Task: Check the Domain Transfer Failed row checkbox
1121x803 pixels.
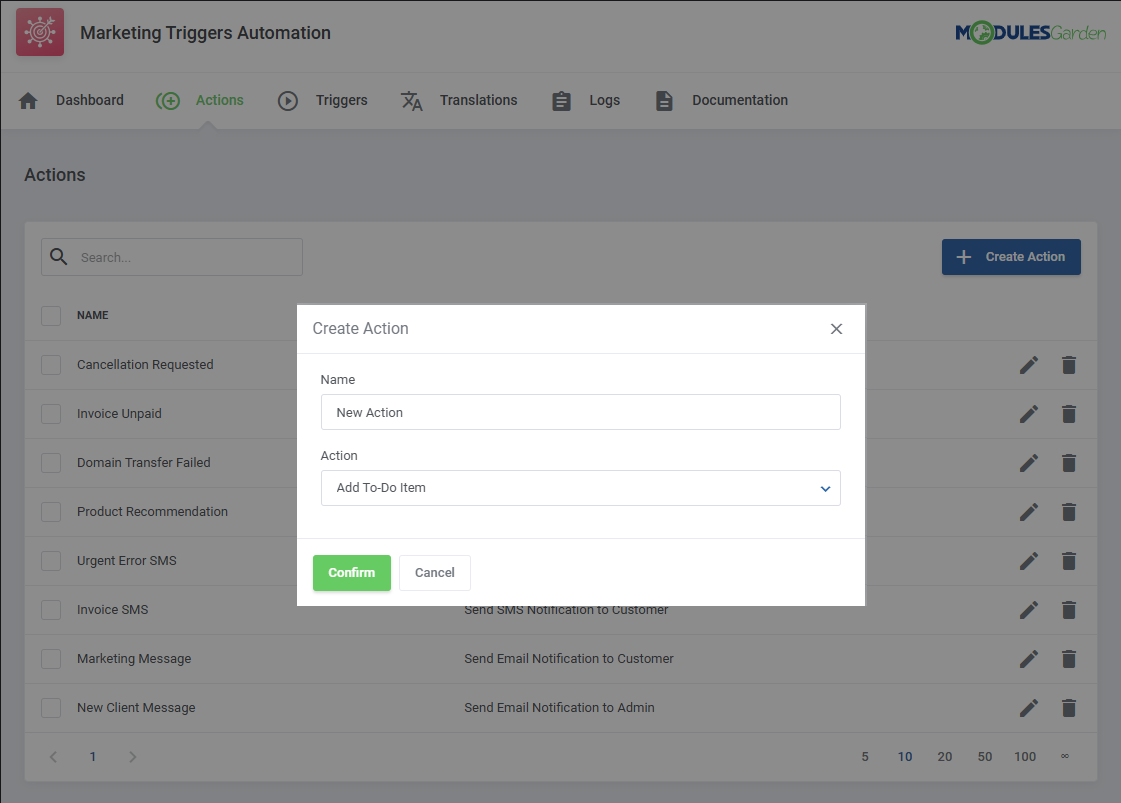Action: (51, 463)
